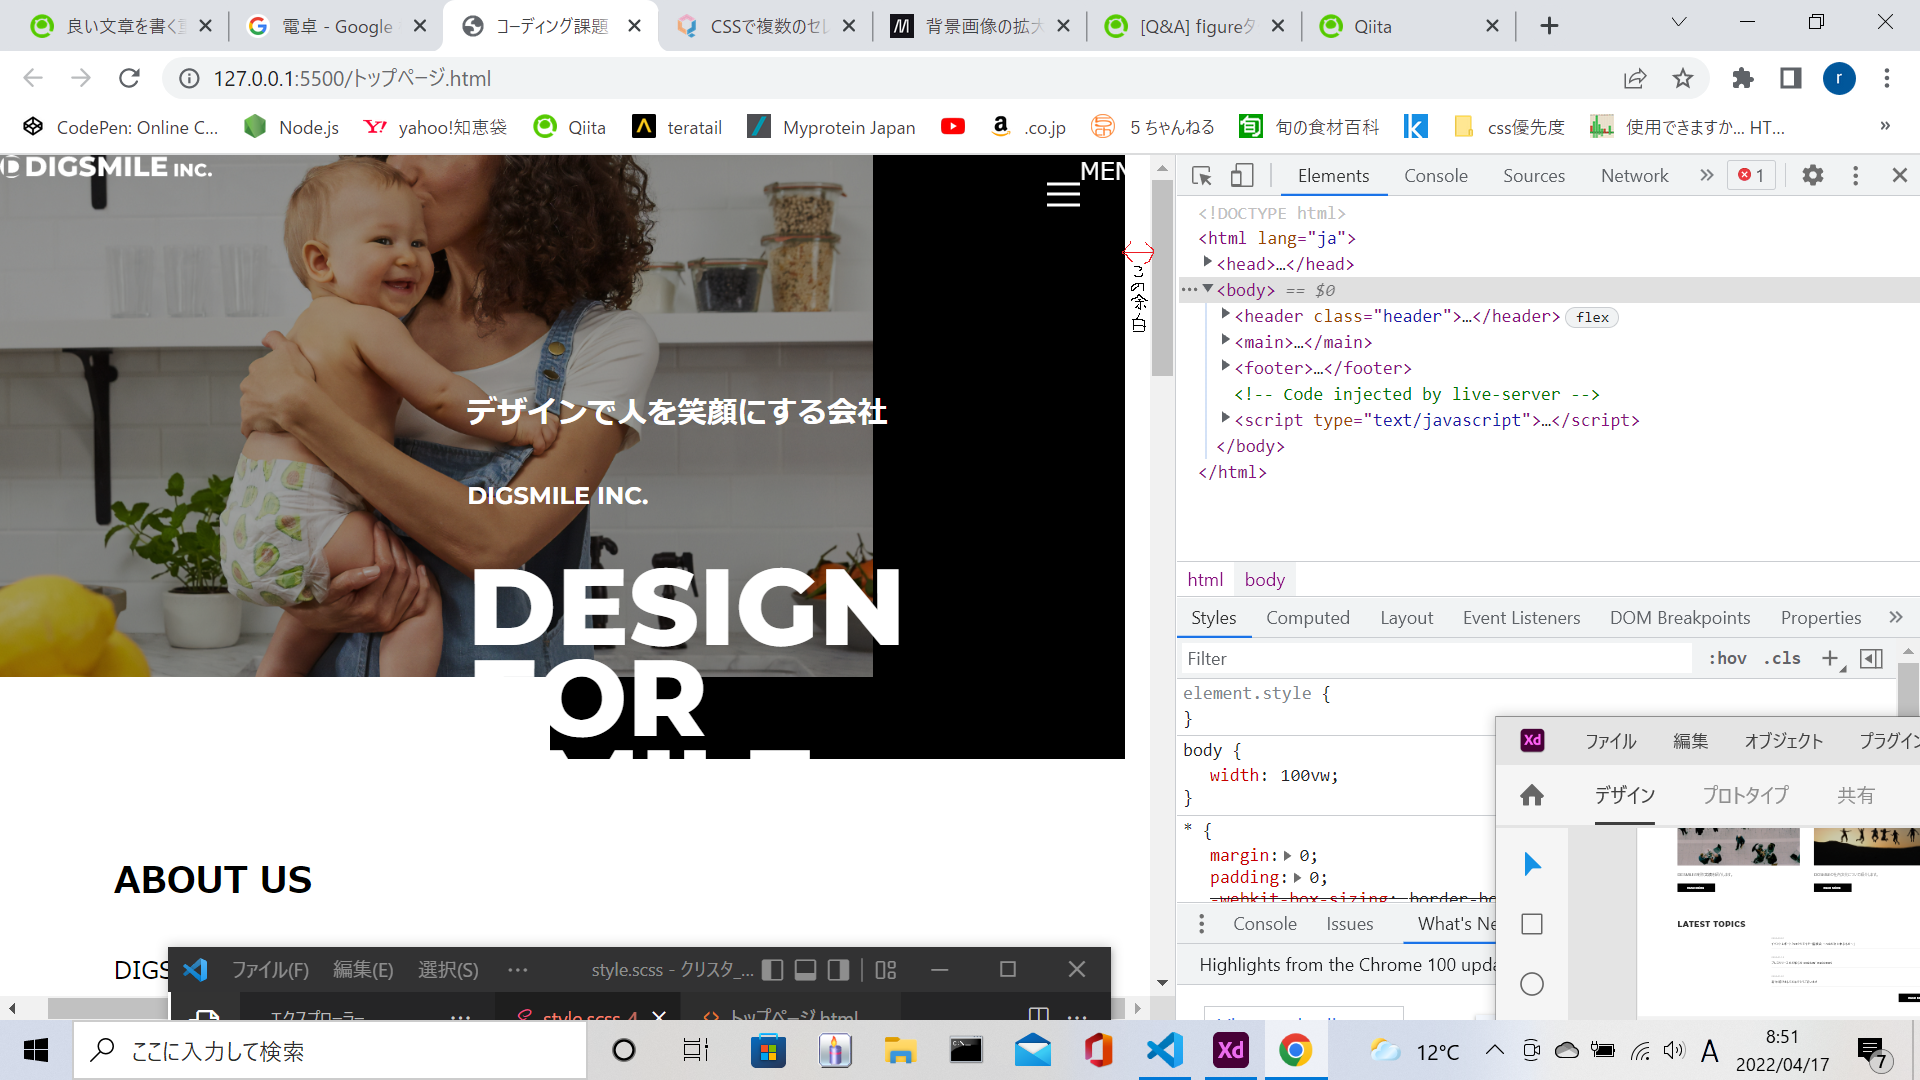The width and height of the screenshot is (1920, 1080).
Task: Switch to the Network panel tab
Action: tap(1634, 176)
